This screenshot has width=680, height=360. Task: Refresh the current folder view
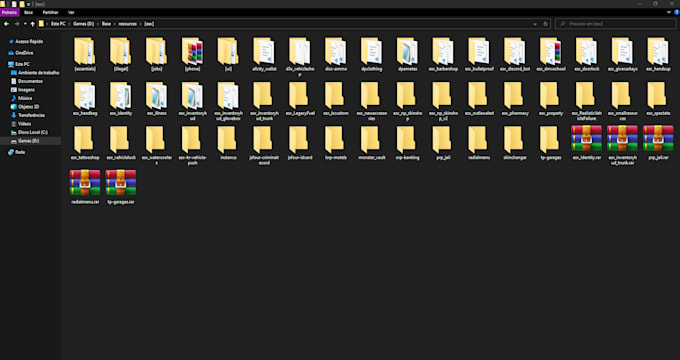point(546,24)
